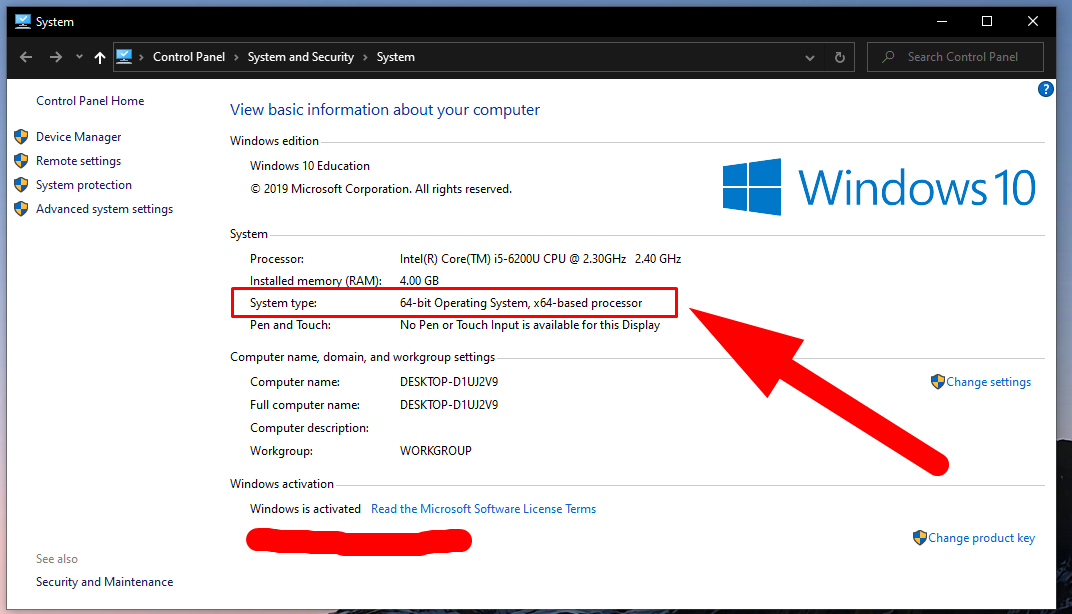The image size is (1072, 614).
Task: Select the 'Windows 10 Education' text
Action: (x=310, y=165)
